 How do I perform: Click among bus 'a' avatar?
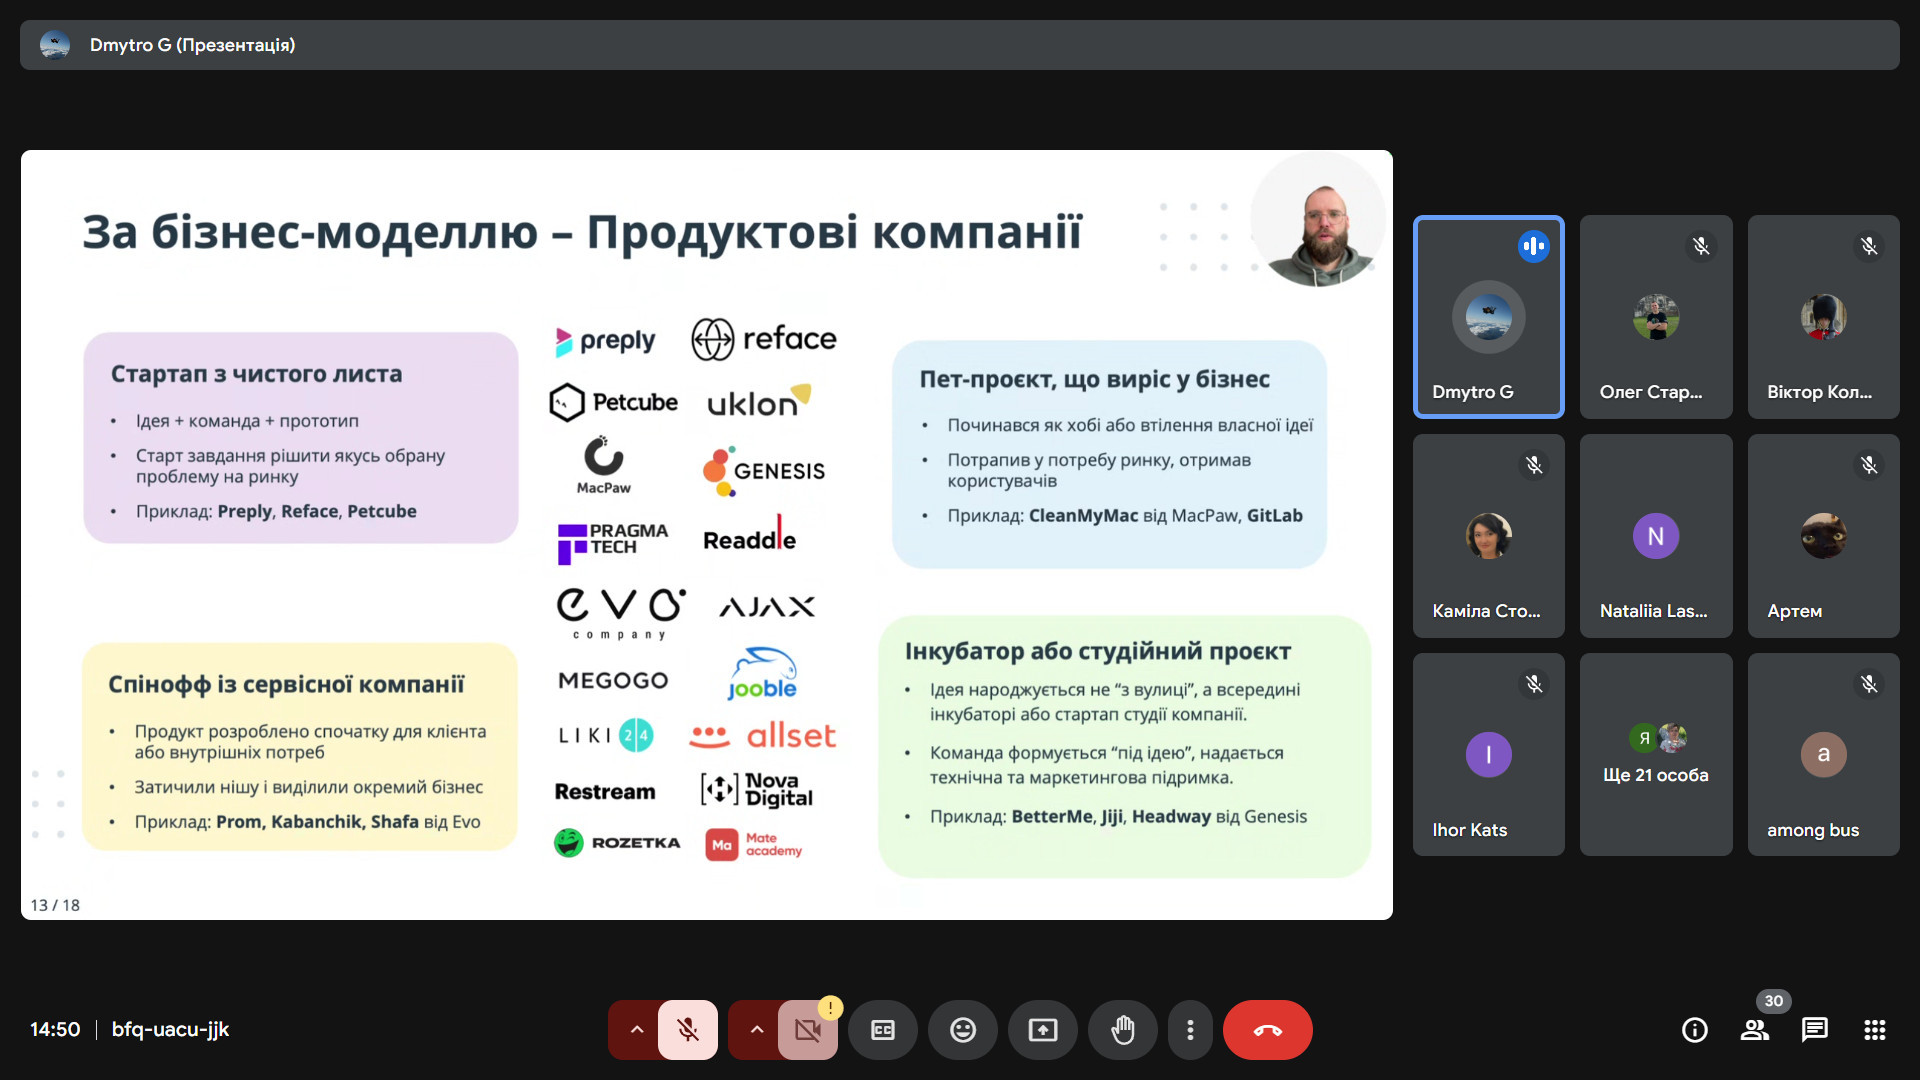coord(1823,755)
